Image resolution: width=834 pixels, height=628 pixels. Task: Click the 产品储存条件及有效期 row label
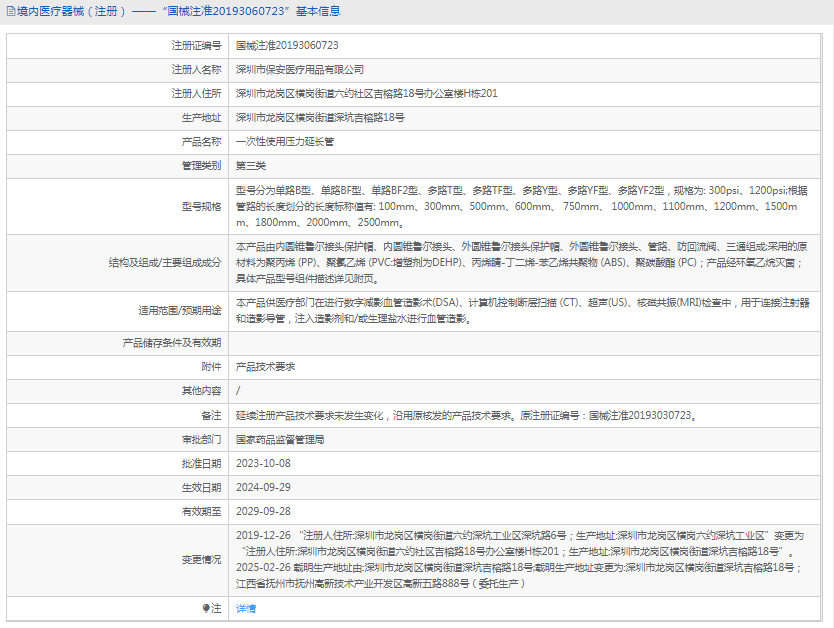click(x=172, y=343)
